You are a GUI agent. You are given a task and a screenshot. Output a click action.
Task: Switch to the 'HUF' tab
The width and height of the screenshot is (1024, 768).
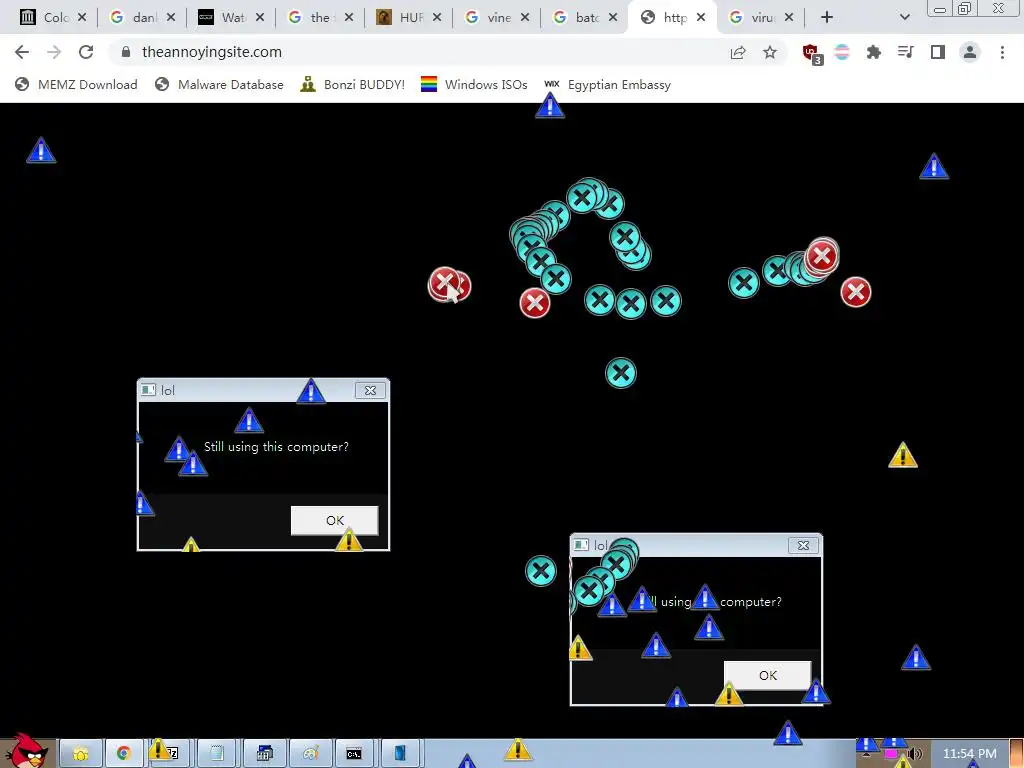pos(401,18)
